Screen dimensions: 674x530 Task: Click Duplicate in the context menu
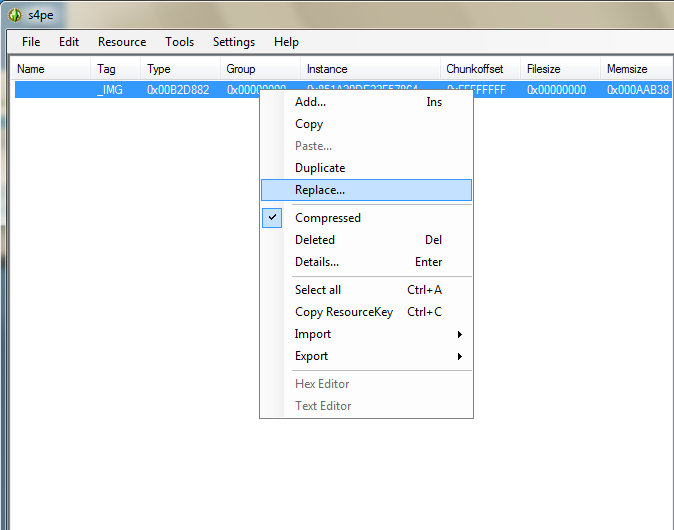tap(320, 168)
